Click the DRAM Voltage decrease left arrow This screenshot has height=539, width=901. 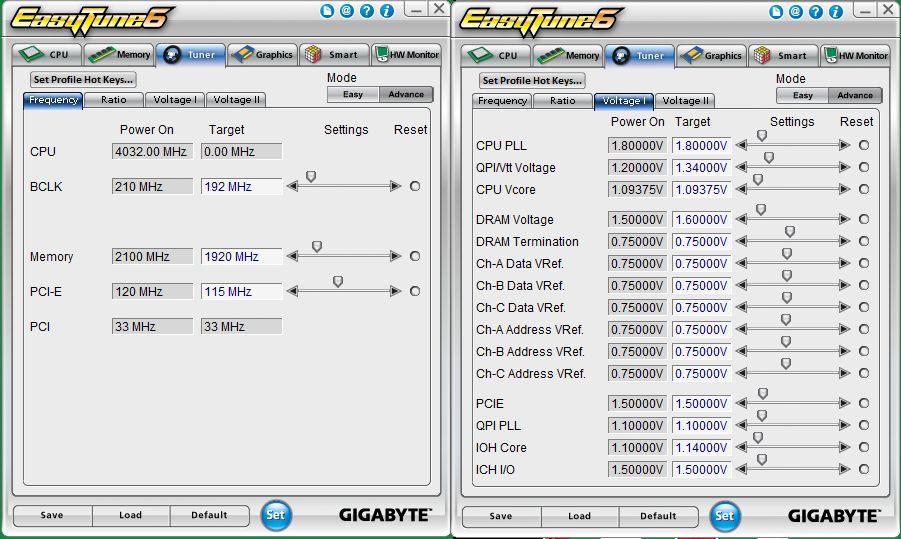tap(741, 219)
